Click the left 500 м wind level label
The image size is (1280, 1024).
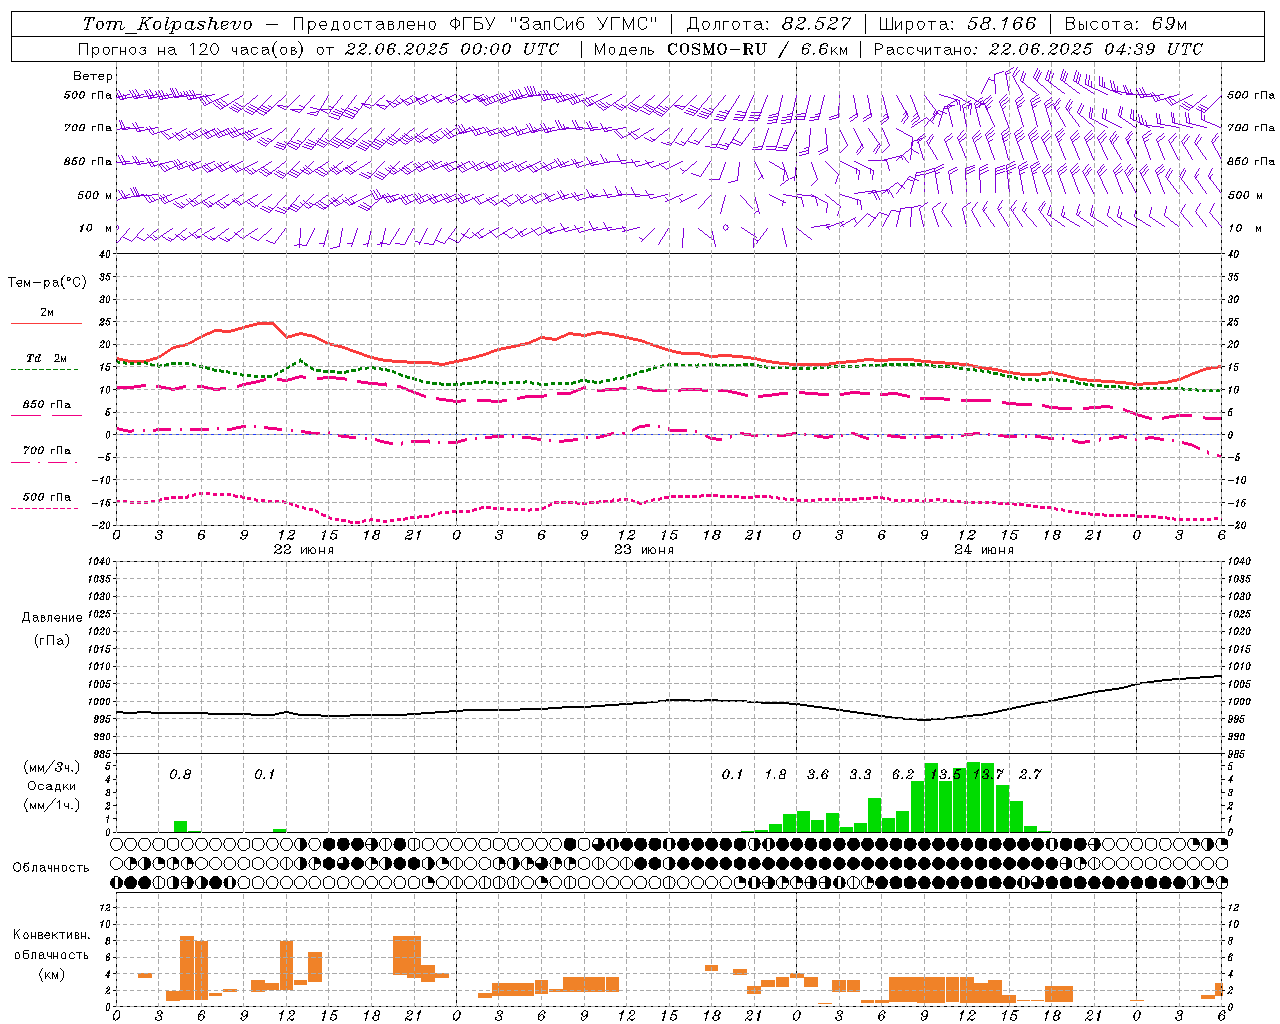(x=95, y=195)
